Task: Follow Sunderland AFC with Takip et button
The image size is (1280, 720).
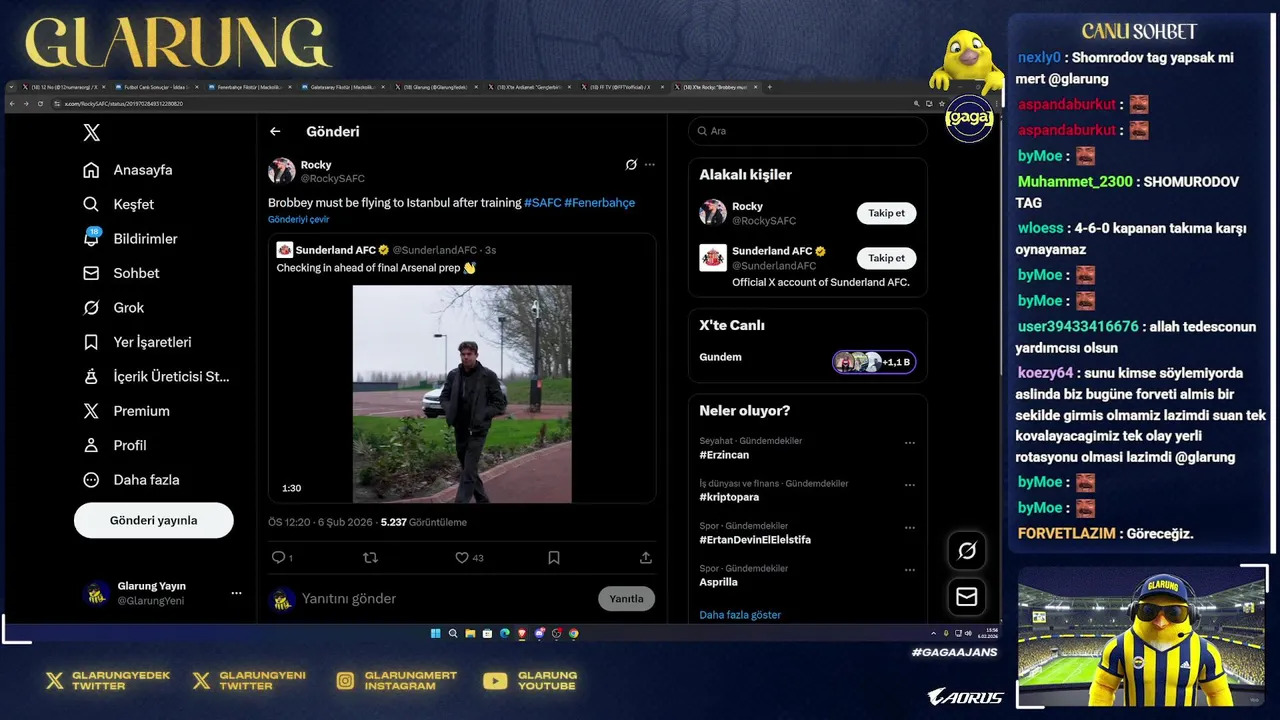Action: coord(886,258)
